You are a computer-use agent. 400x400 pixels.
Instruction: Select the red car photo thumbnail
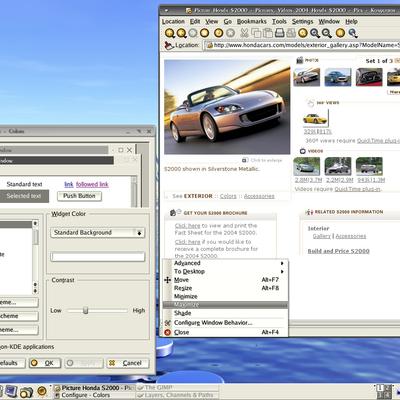[369, 77]
